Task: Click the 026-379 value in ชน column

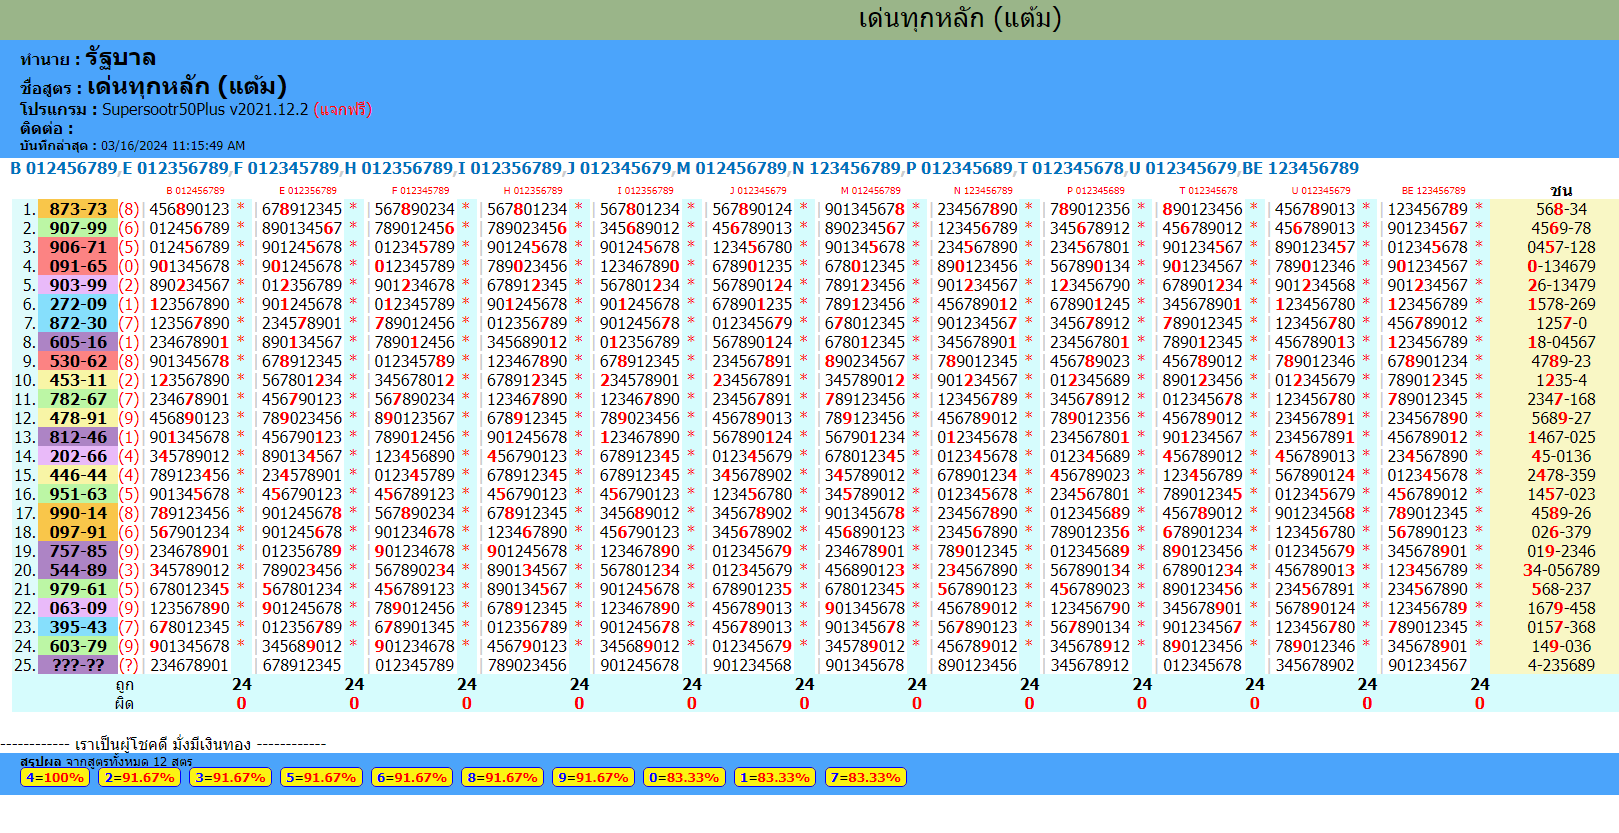Action: click(1561, 532)
